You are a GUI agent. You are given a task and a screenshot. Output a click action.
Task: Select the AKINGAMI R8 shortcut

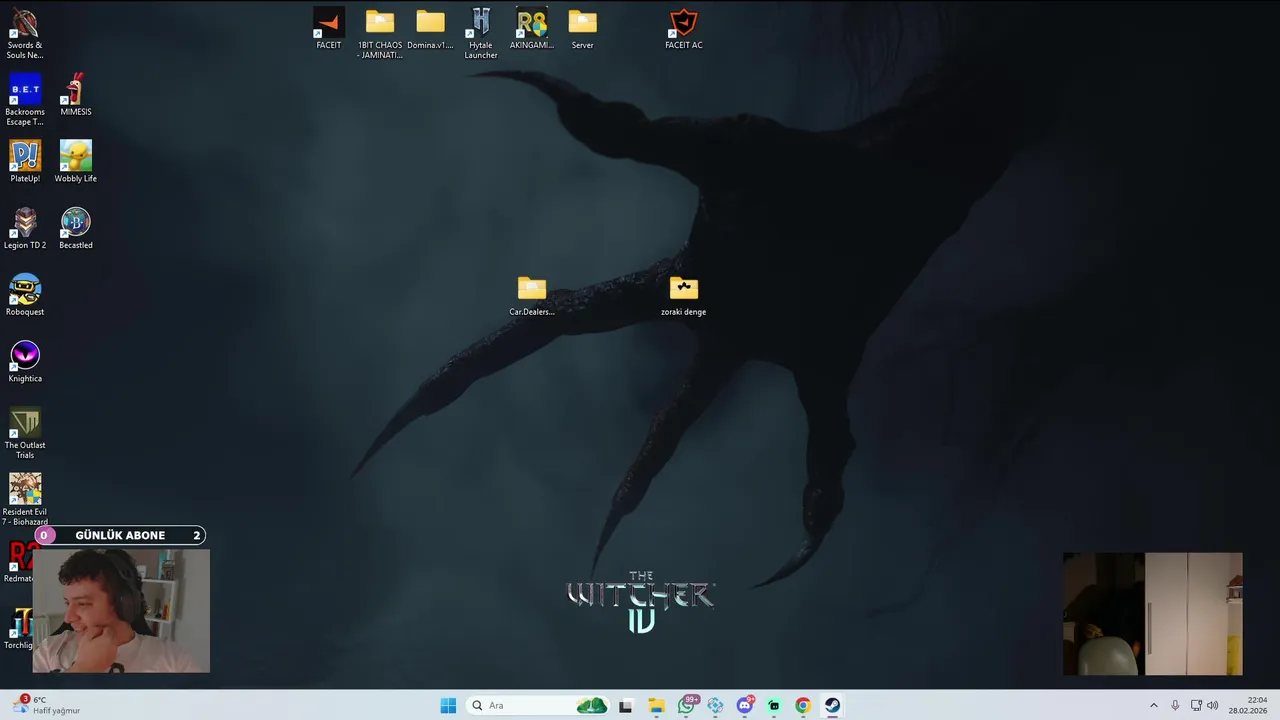pyautogui.click(x=532, y=28)
